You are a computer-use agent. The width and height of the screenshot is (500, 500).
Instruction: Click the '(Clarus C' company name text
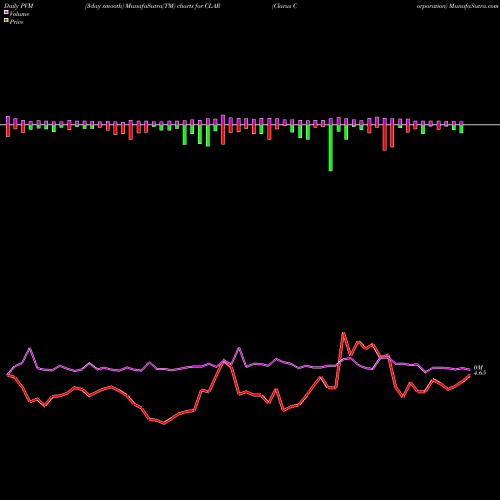(x=285, y=6)
